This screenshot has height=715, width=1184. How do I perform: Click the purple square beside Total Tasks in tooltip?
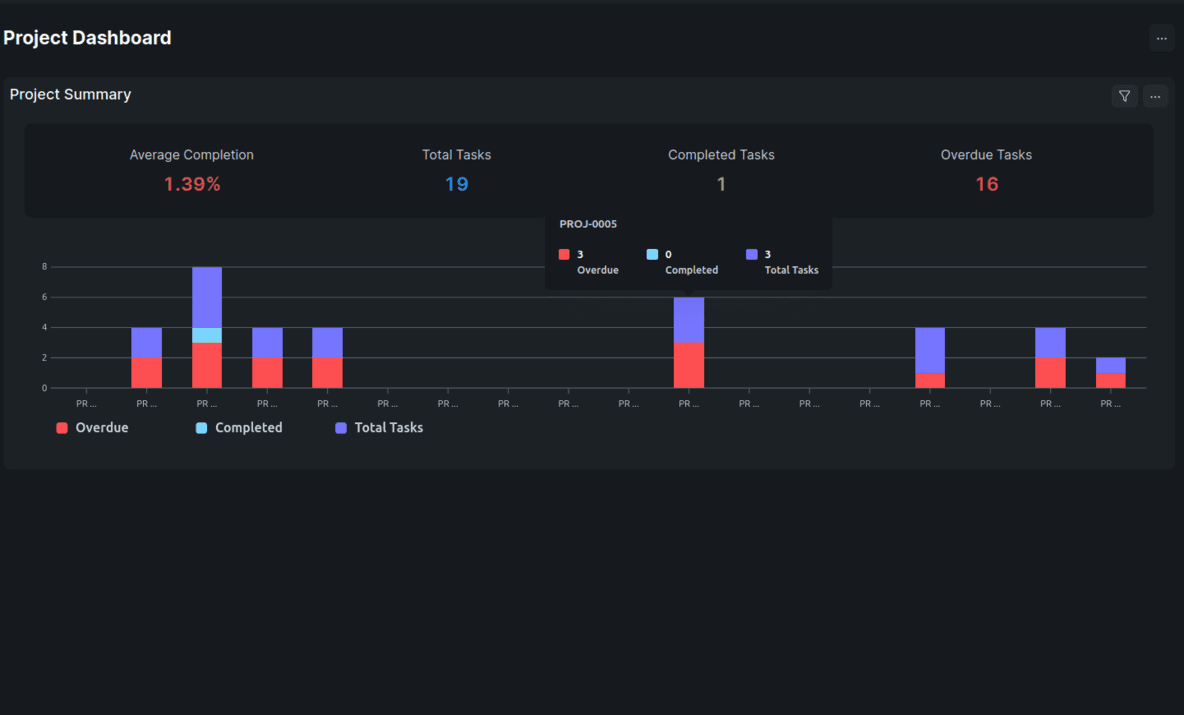point(753,254)
